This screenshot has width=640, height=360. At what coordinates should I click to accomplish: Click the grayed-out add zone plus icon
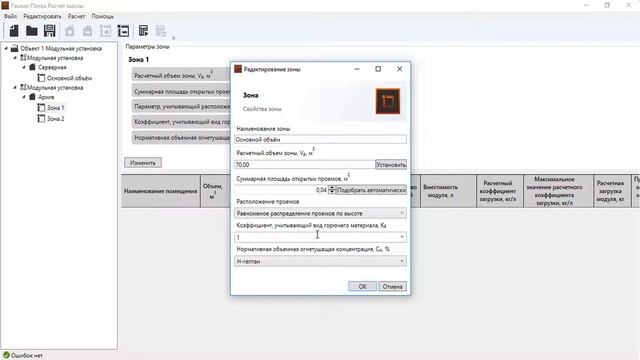point(105,31)
